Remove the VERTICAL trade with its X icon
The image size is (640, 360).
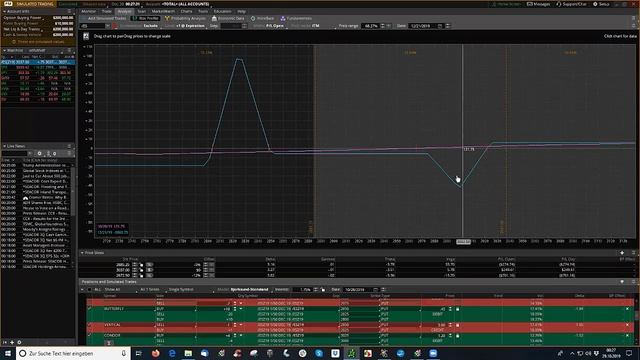pos(627,325)
